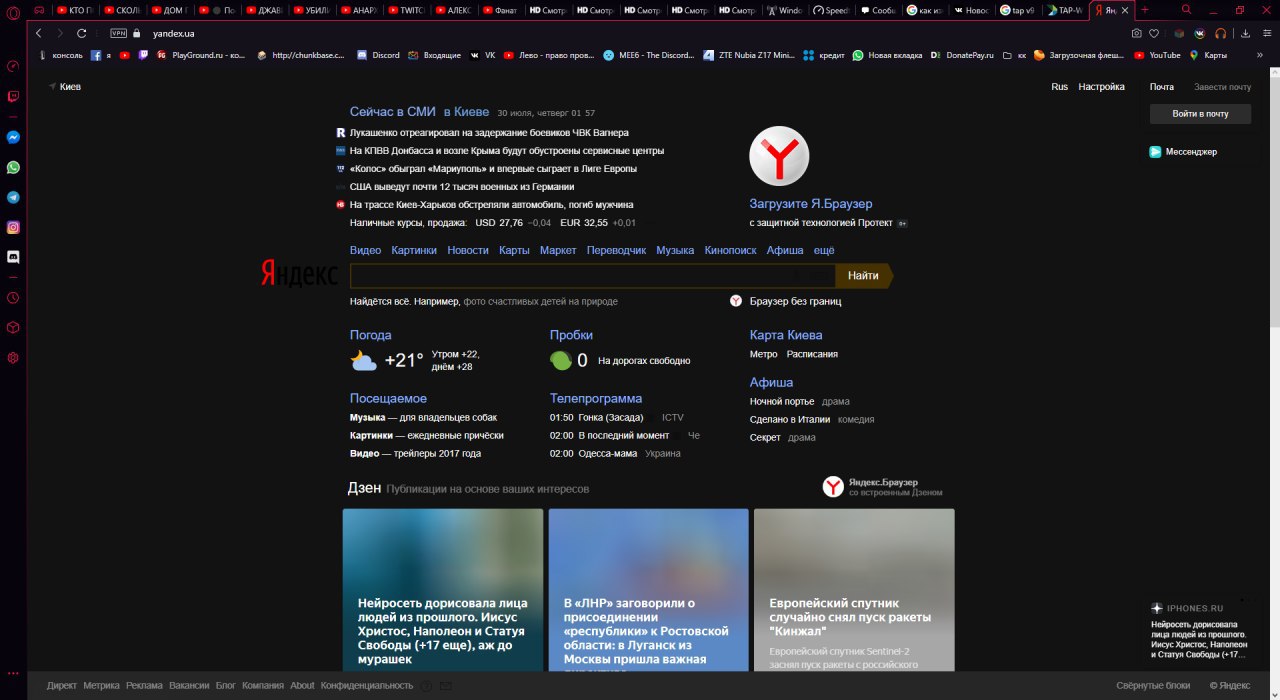Open the orange headphones extension icon
Viewport: 1280px width, 700px height.
1220,33
